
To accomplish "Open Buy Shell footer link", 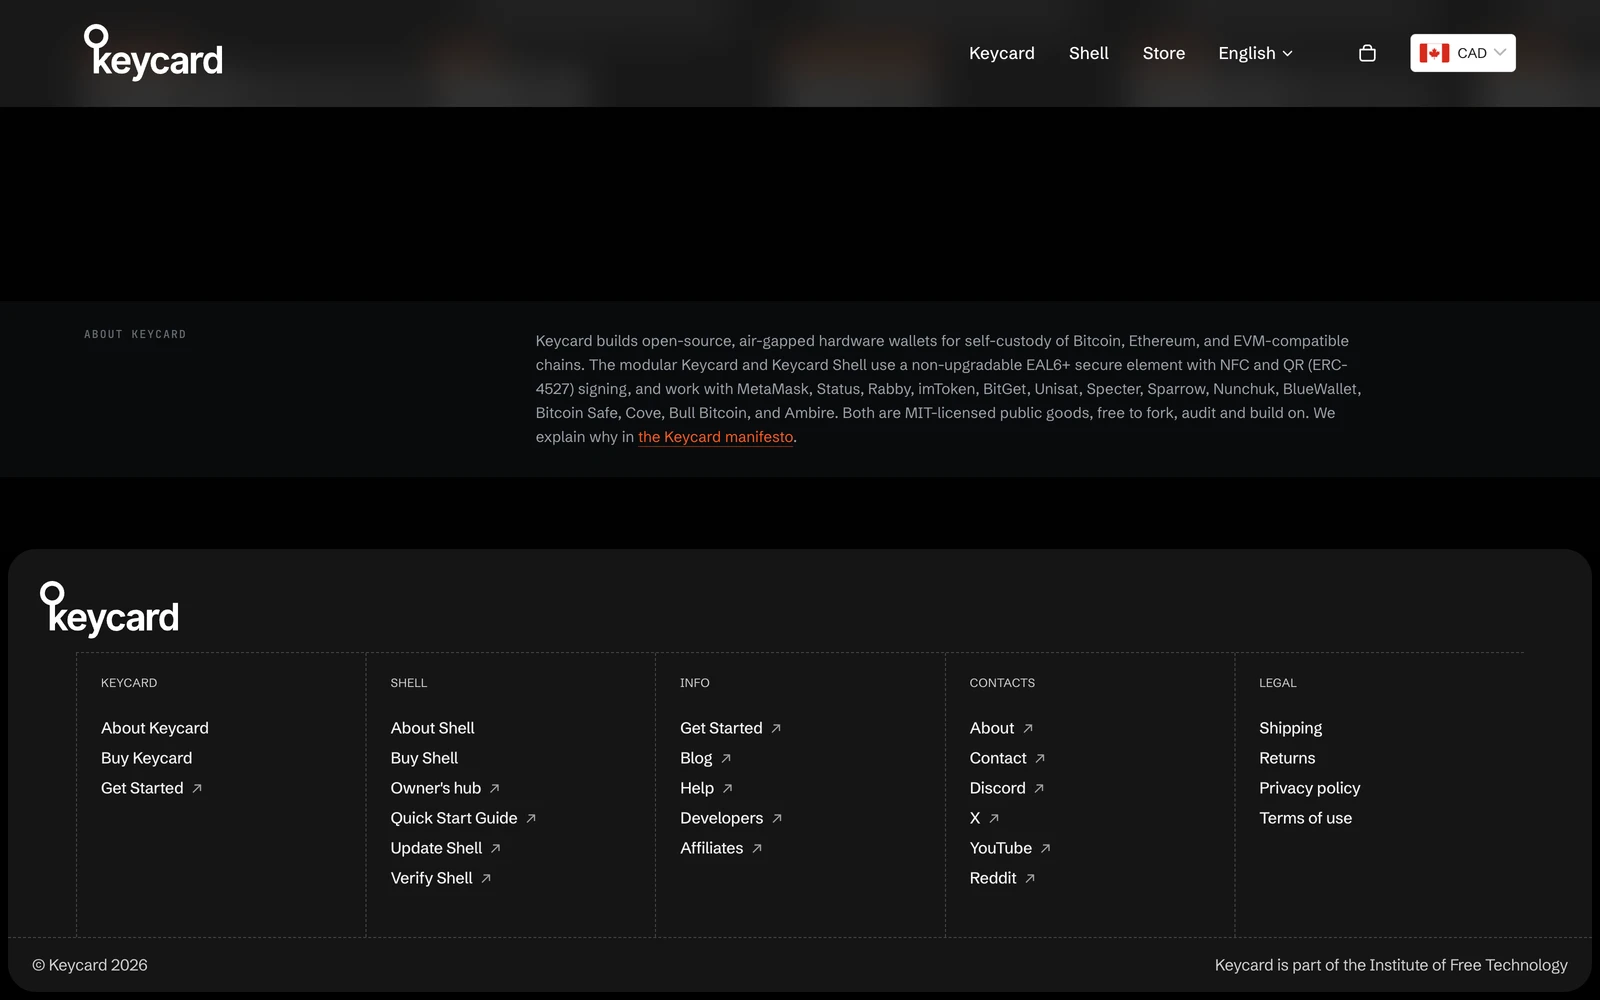I will pyautogui.click(x=425, y=758).
